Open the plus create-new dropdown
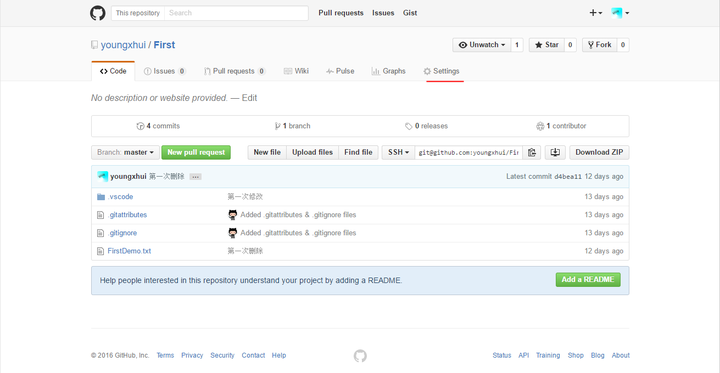720x373 pixels. point(596,13)
